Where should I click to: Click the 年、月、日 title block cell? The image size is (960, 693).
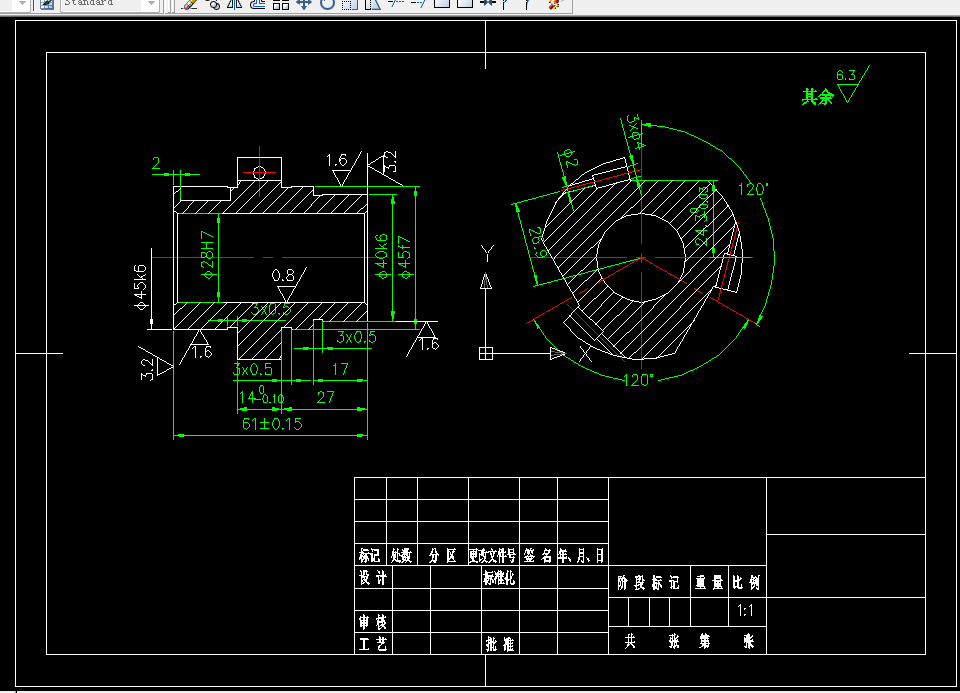582,555
